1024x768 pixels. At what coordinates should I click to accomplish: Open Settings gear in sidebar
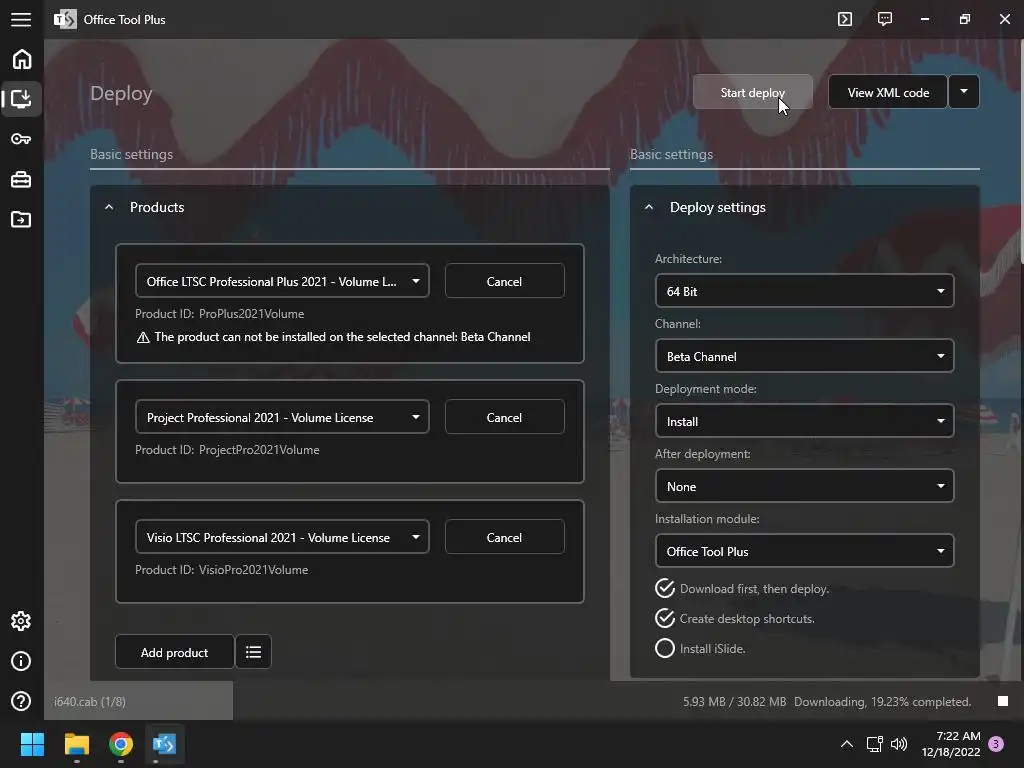(21, 621)
